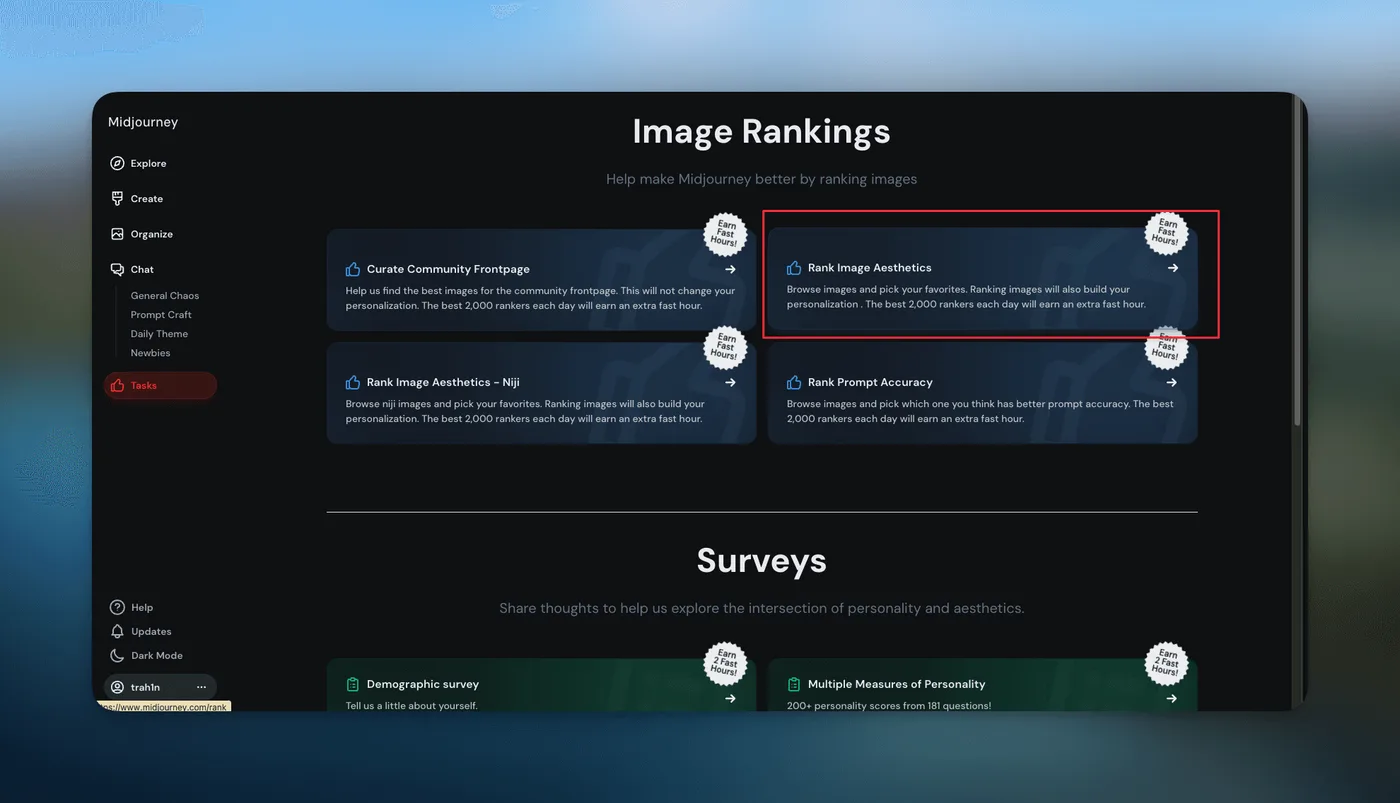Image resolution: width=1400 pixels, height=803 pixels.
Task: Start the Demographic survey
Action: [x=541, y=685]
